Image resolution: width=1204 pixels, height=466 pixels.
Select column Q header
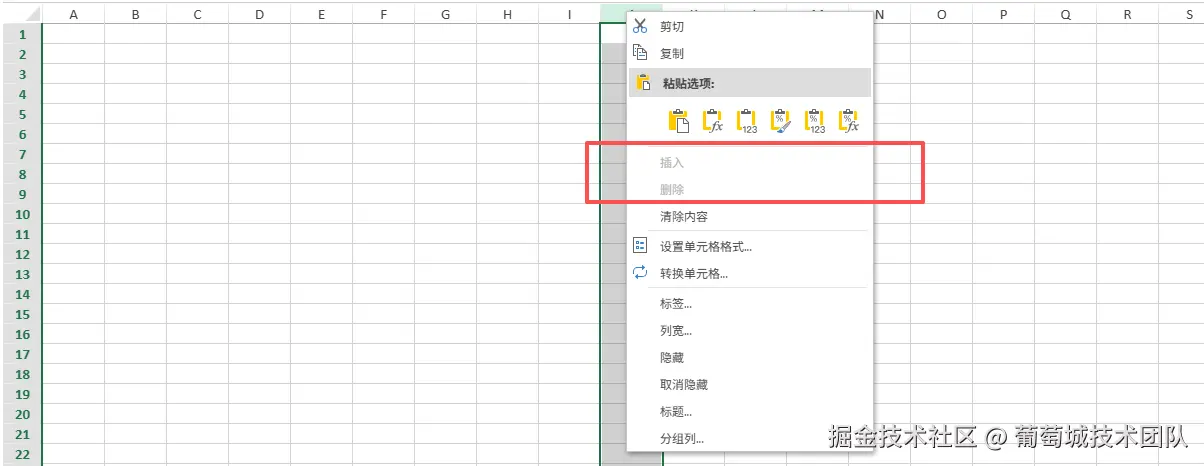click(x=1065, y=14)
